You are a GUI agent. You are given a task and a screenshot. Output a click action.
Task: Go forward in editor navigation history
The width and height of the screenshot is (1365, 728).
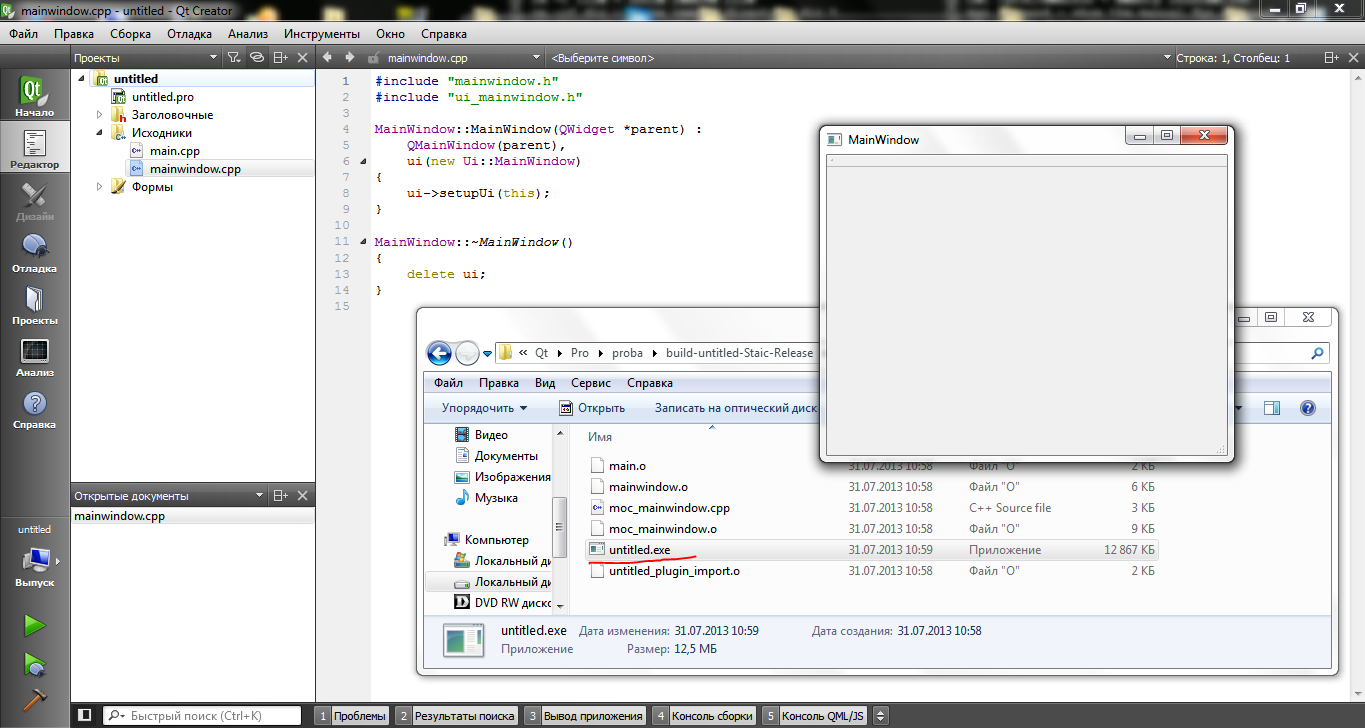pos(351,58)
